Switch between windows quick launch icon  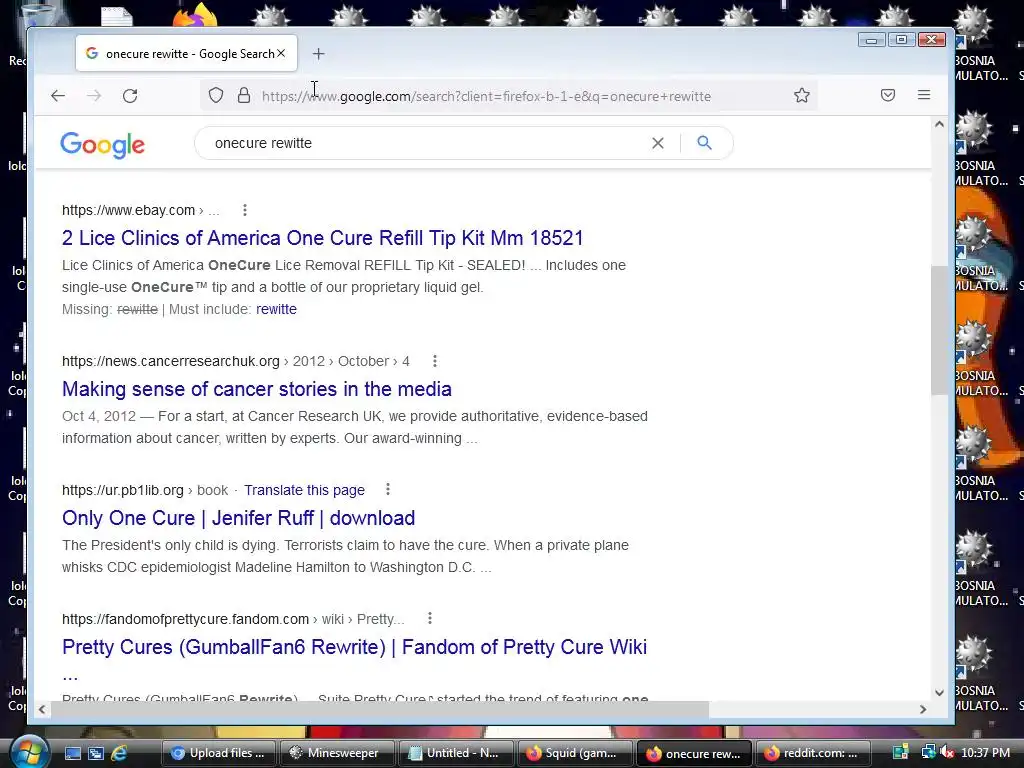pos(96,753)
